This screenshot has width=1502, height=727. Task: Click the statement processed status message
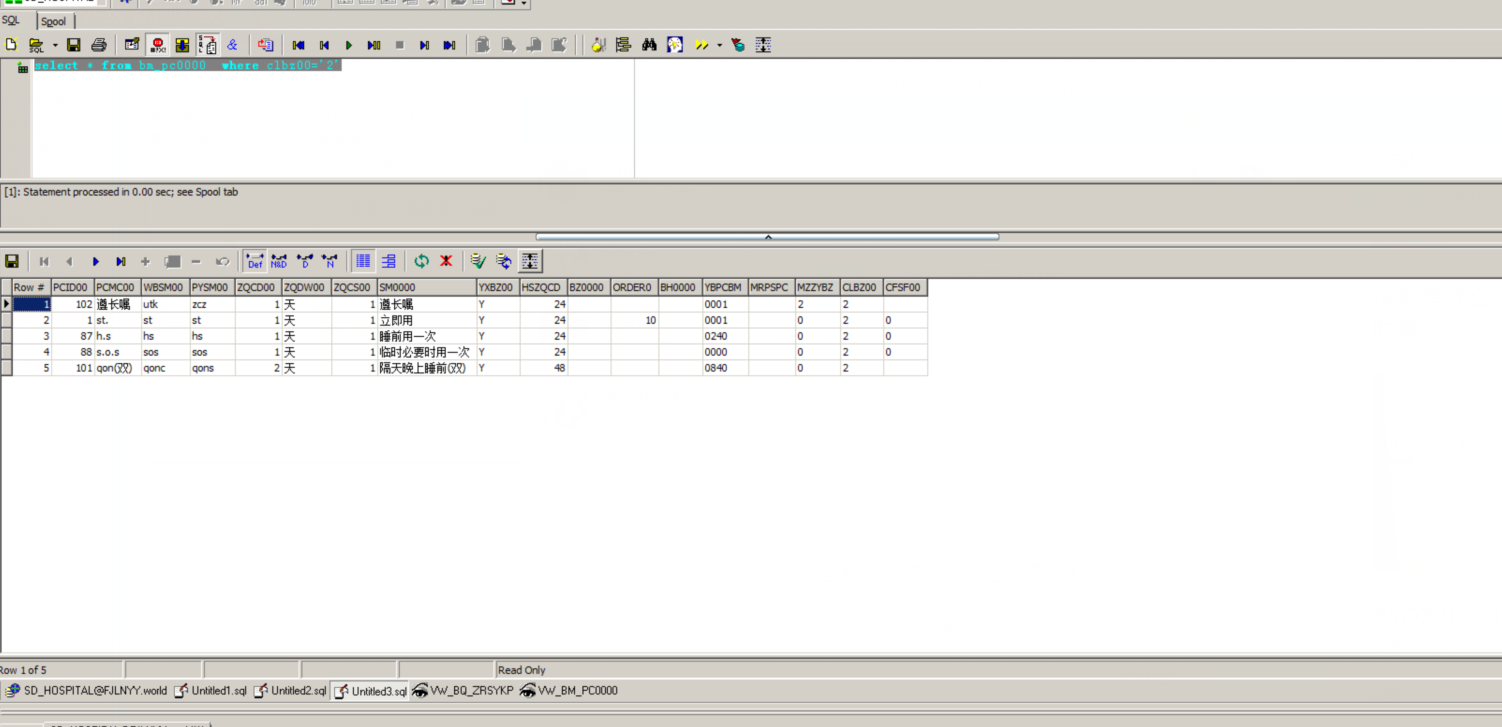pyautogui.click(x=121, y=192)
